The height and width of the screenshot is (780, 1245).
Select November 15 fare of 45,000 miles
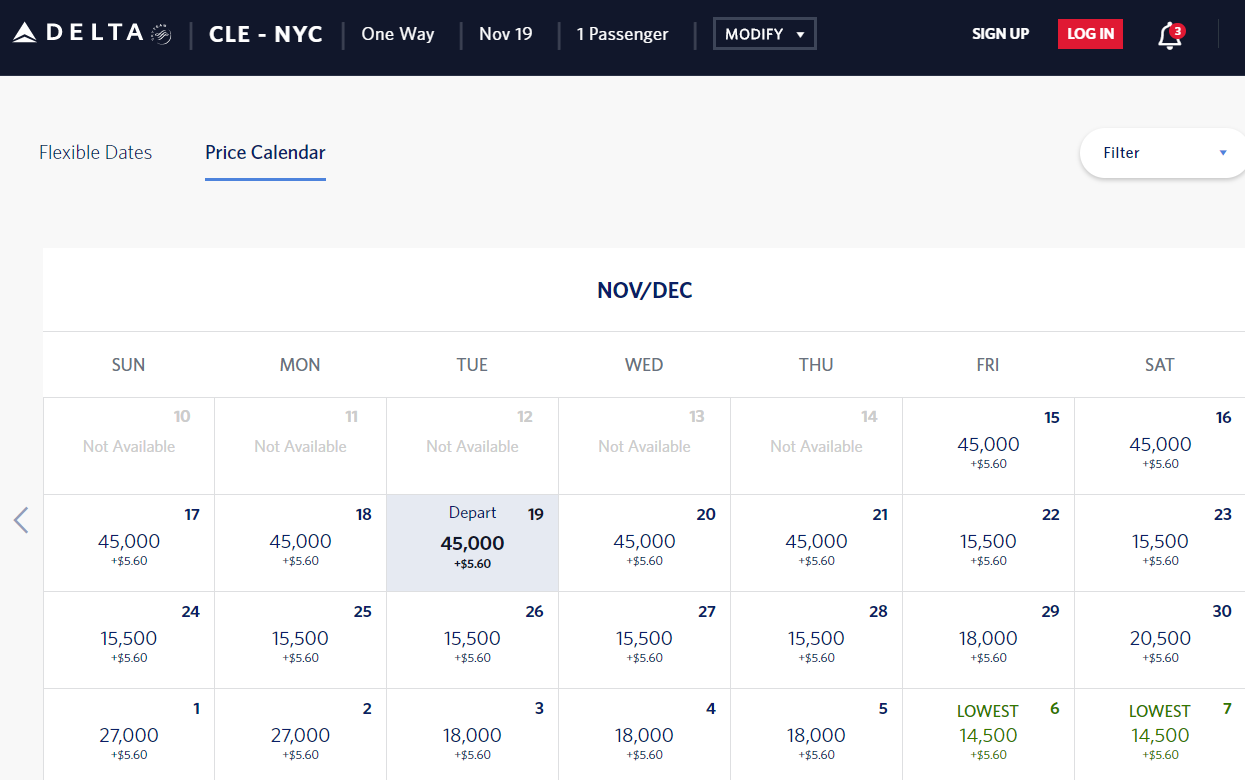988,446
